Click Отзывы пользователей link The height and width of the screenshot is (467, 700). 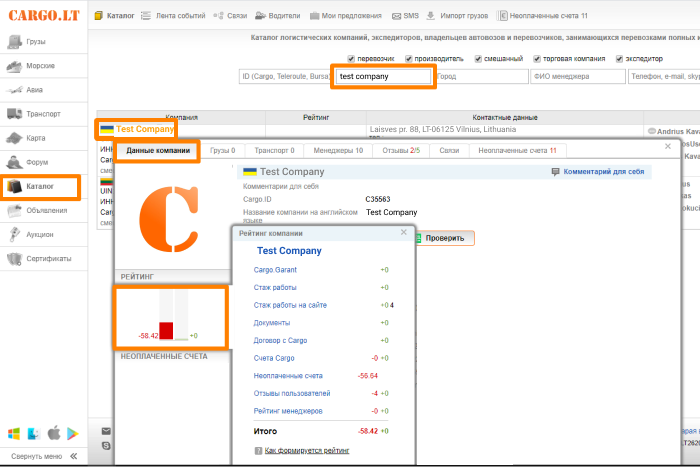tap(292, 393)
